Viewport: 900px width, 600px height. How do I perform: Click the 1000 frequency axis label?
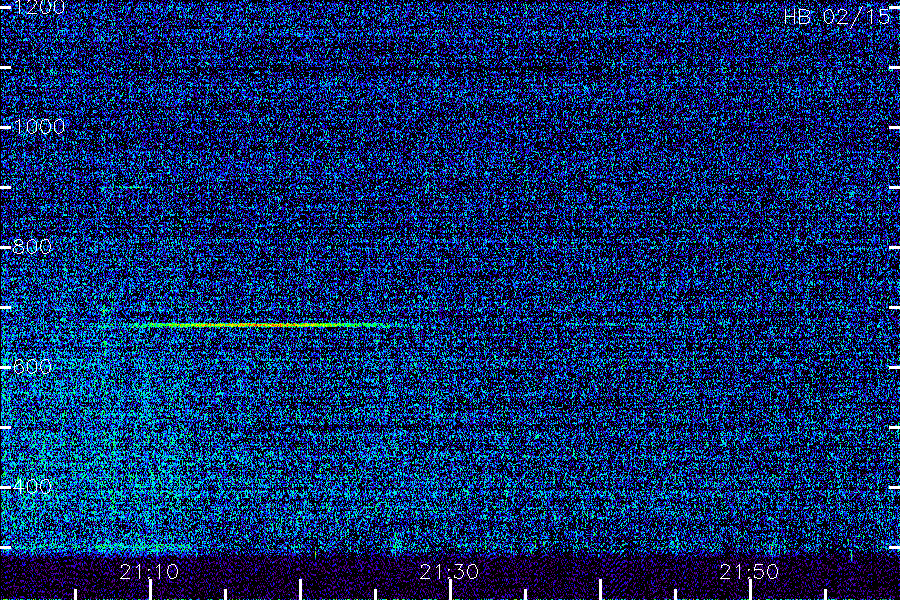[x=39, y=127]
